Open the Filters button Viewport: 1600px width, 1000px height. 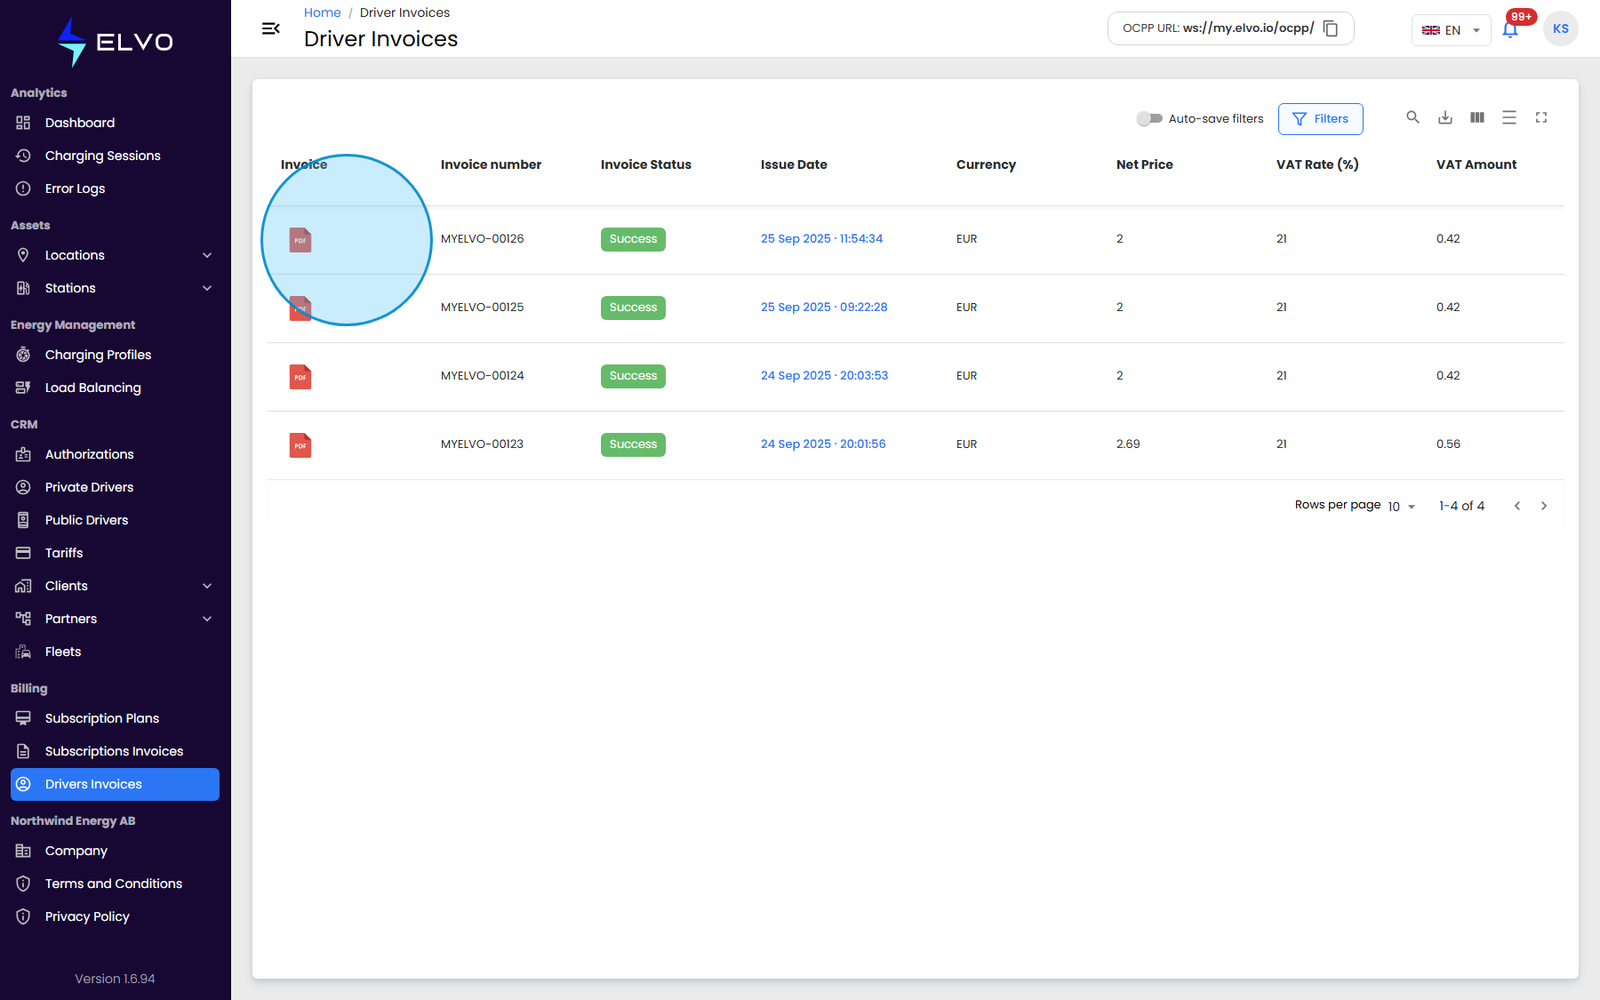(x=1320, y=119)
